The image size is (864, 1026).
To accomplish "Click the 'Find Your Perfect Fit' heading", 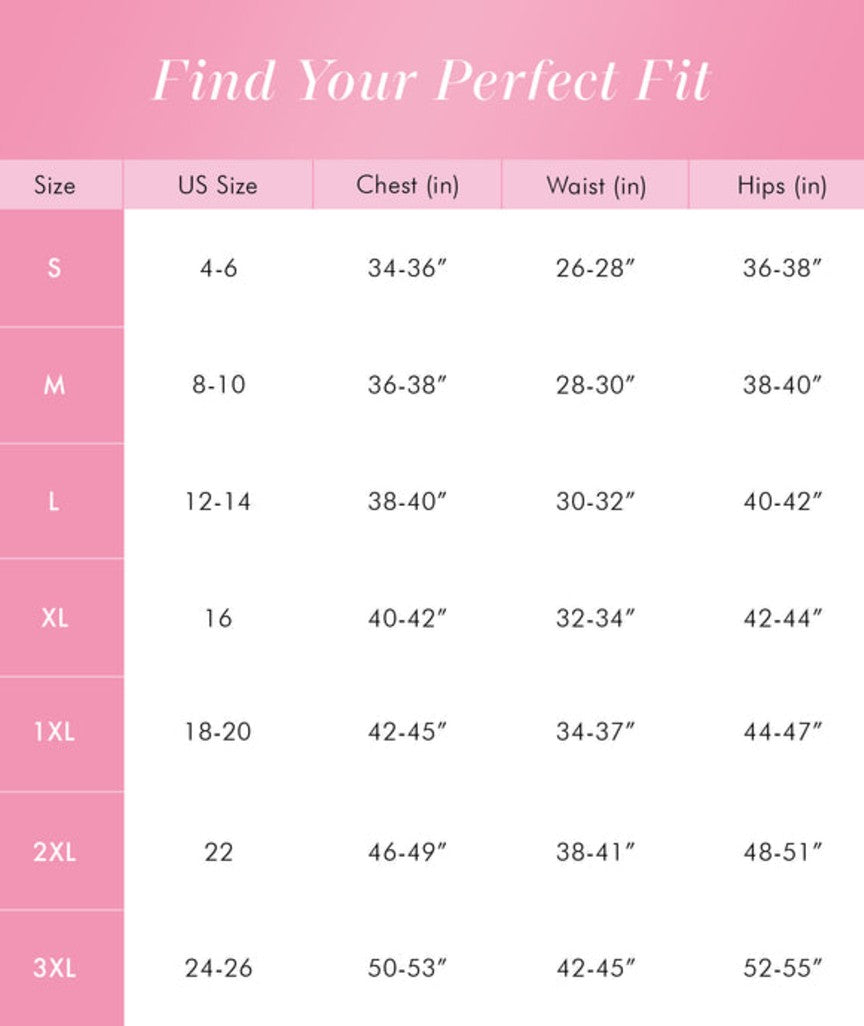I will coord(431,80).
